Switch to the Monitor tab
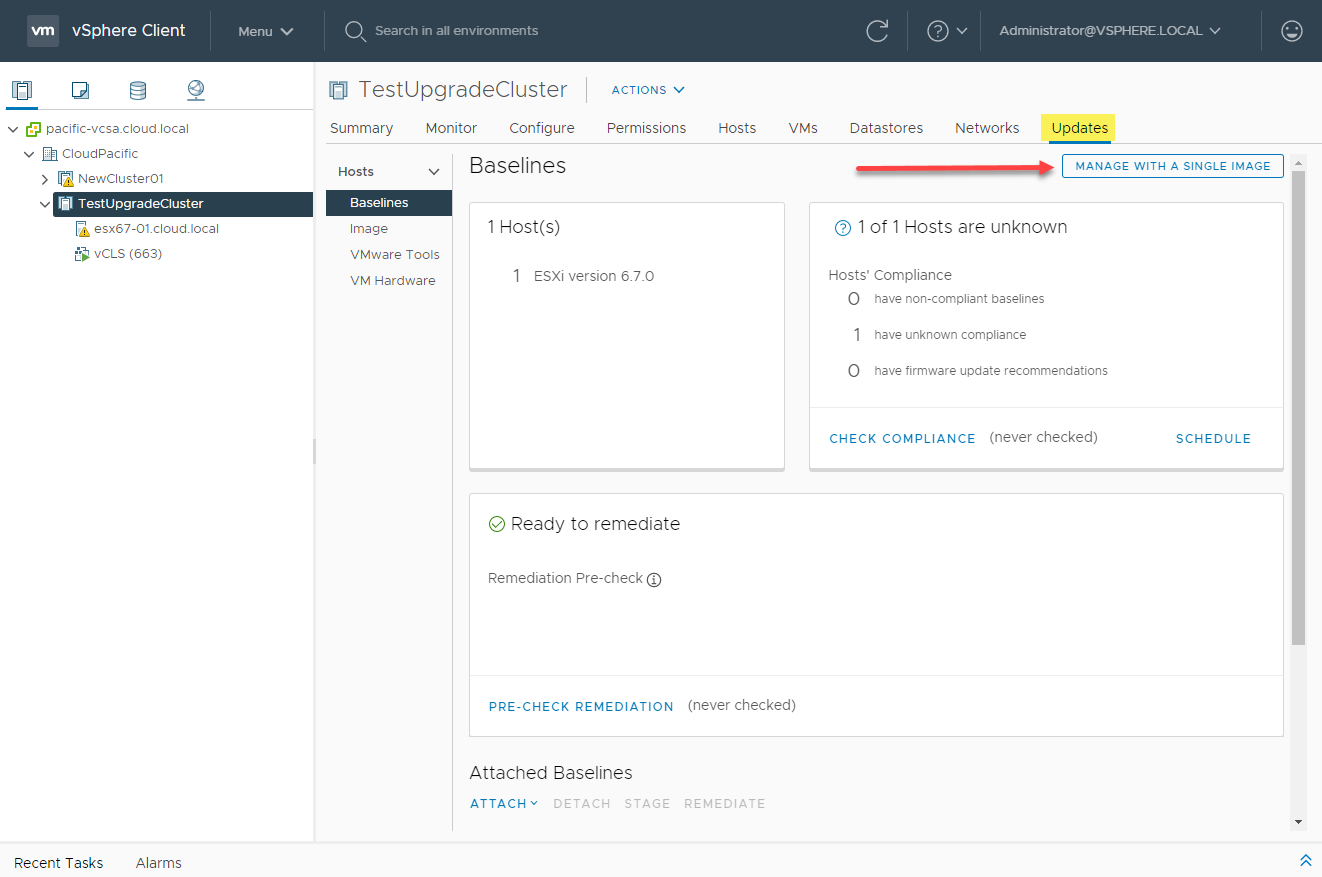This screenshot has width=1322, height=877. coord(451,128)
